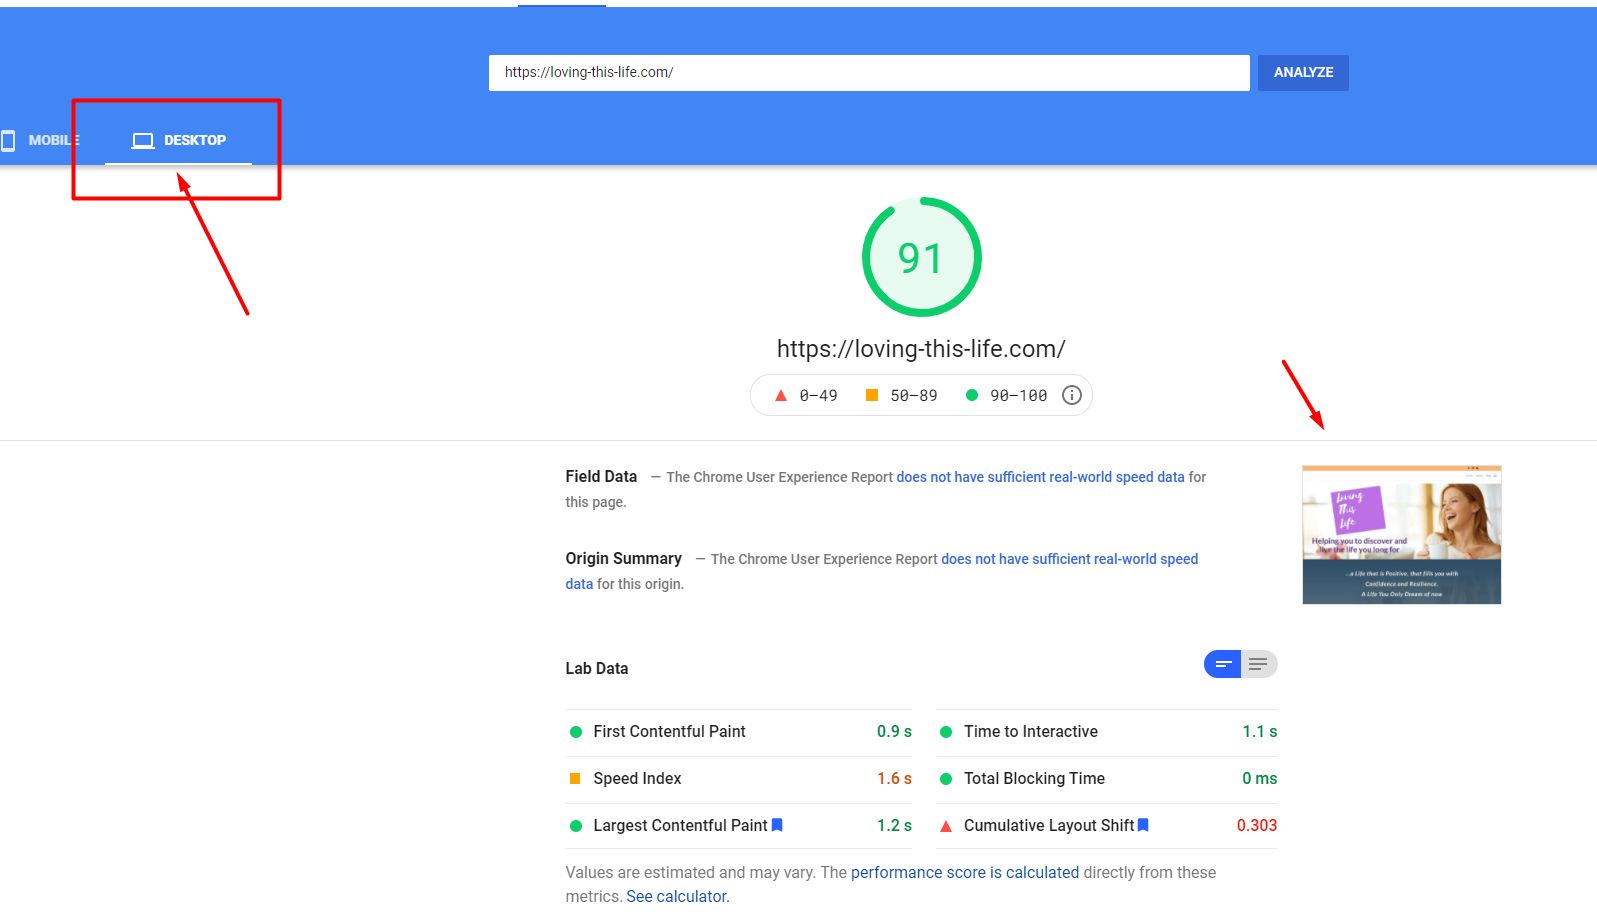Click bookmark icon next to Largest Contentful Paint
The width and height of the screenshot is (1597, 918).
point(777,825)
